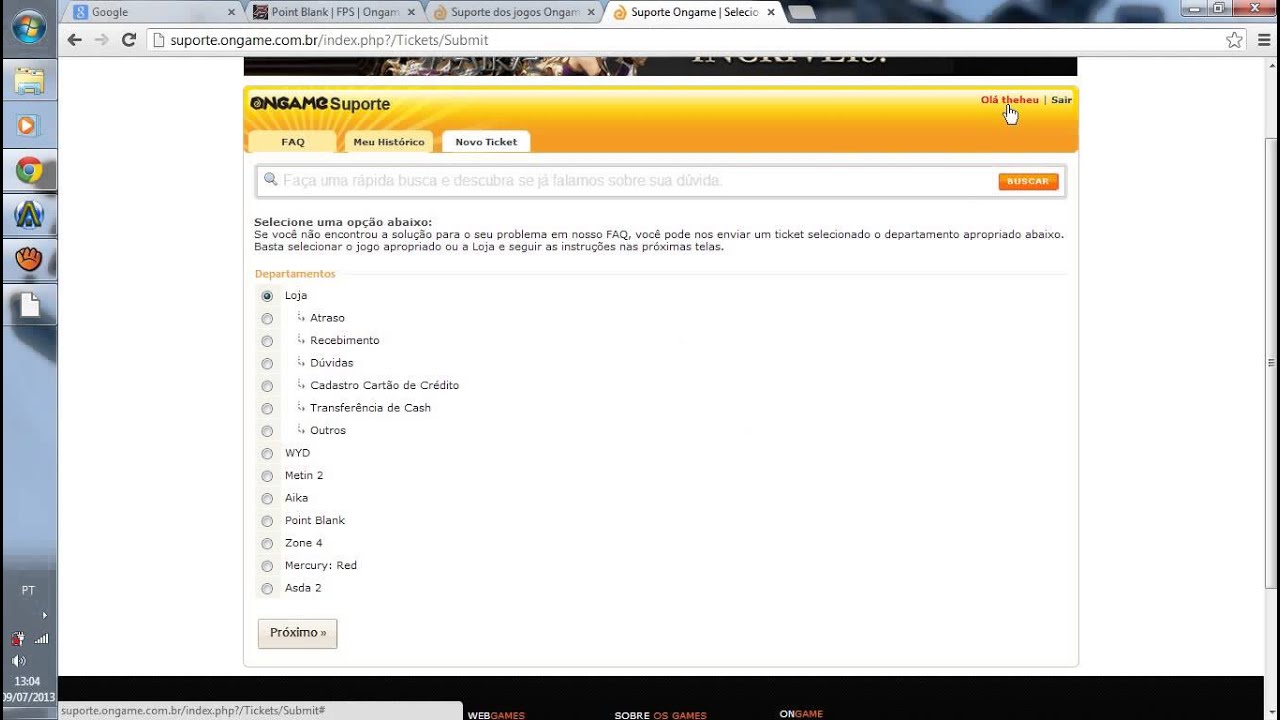Click the PT language indicator

coord(28,591)
